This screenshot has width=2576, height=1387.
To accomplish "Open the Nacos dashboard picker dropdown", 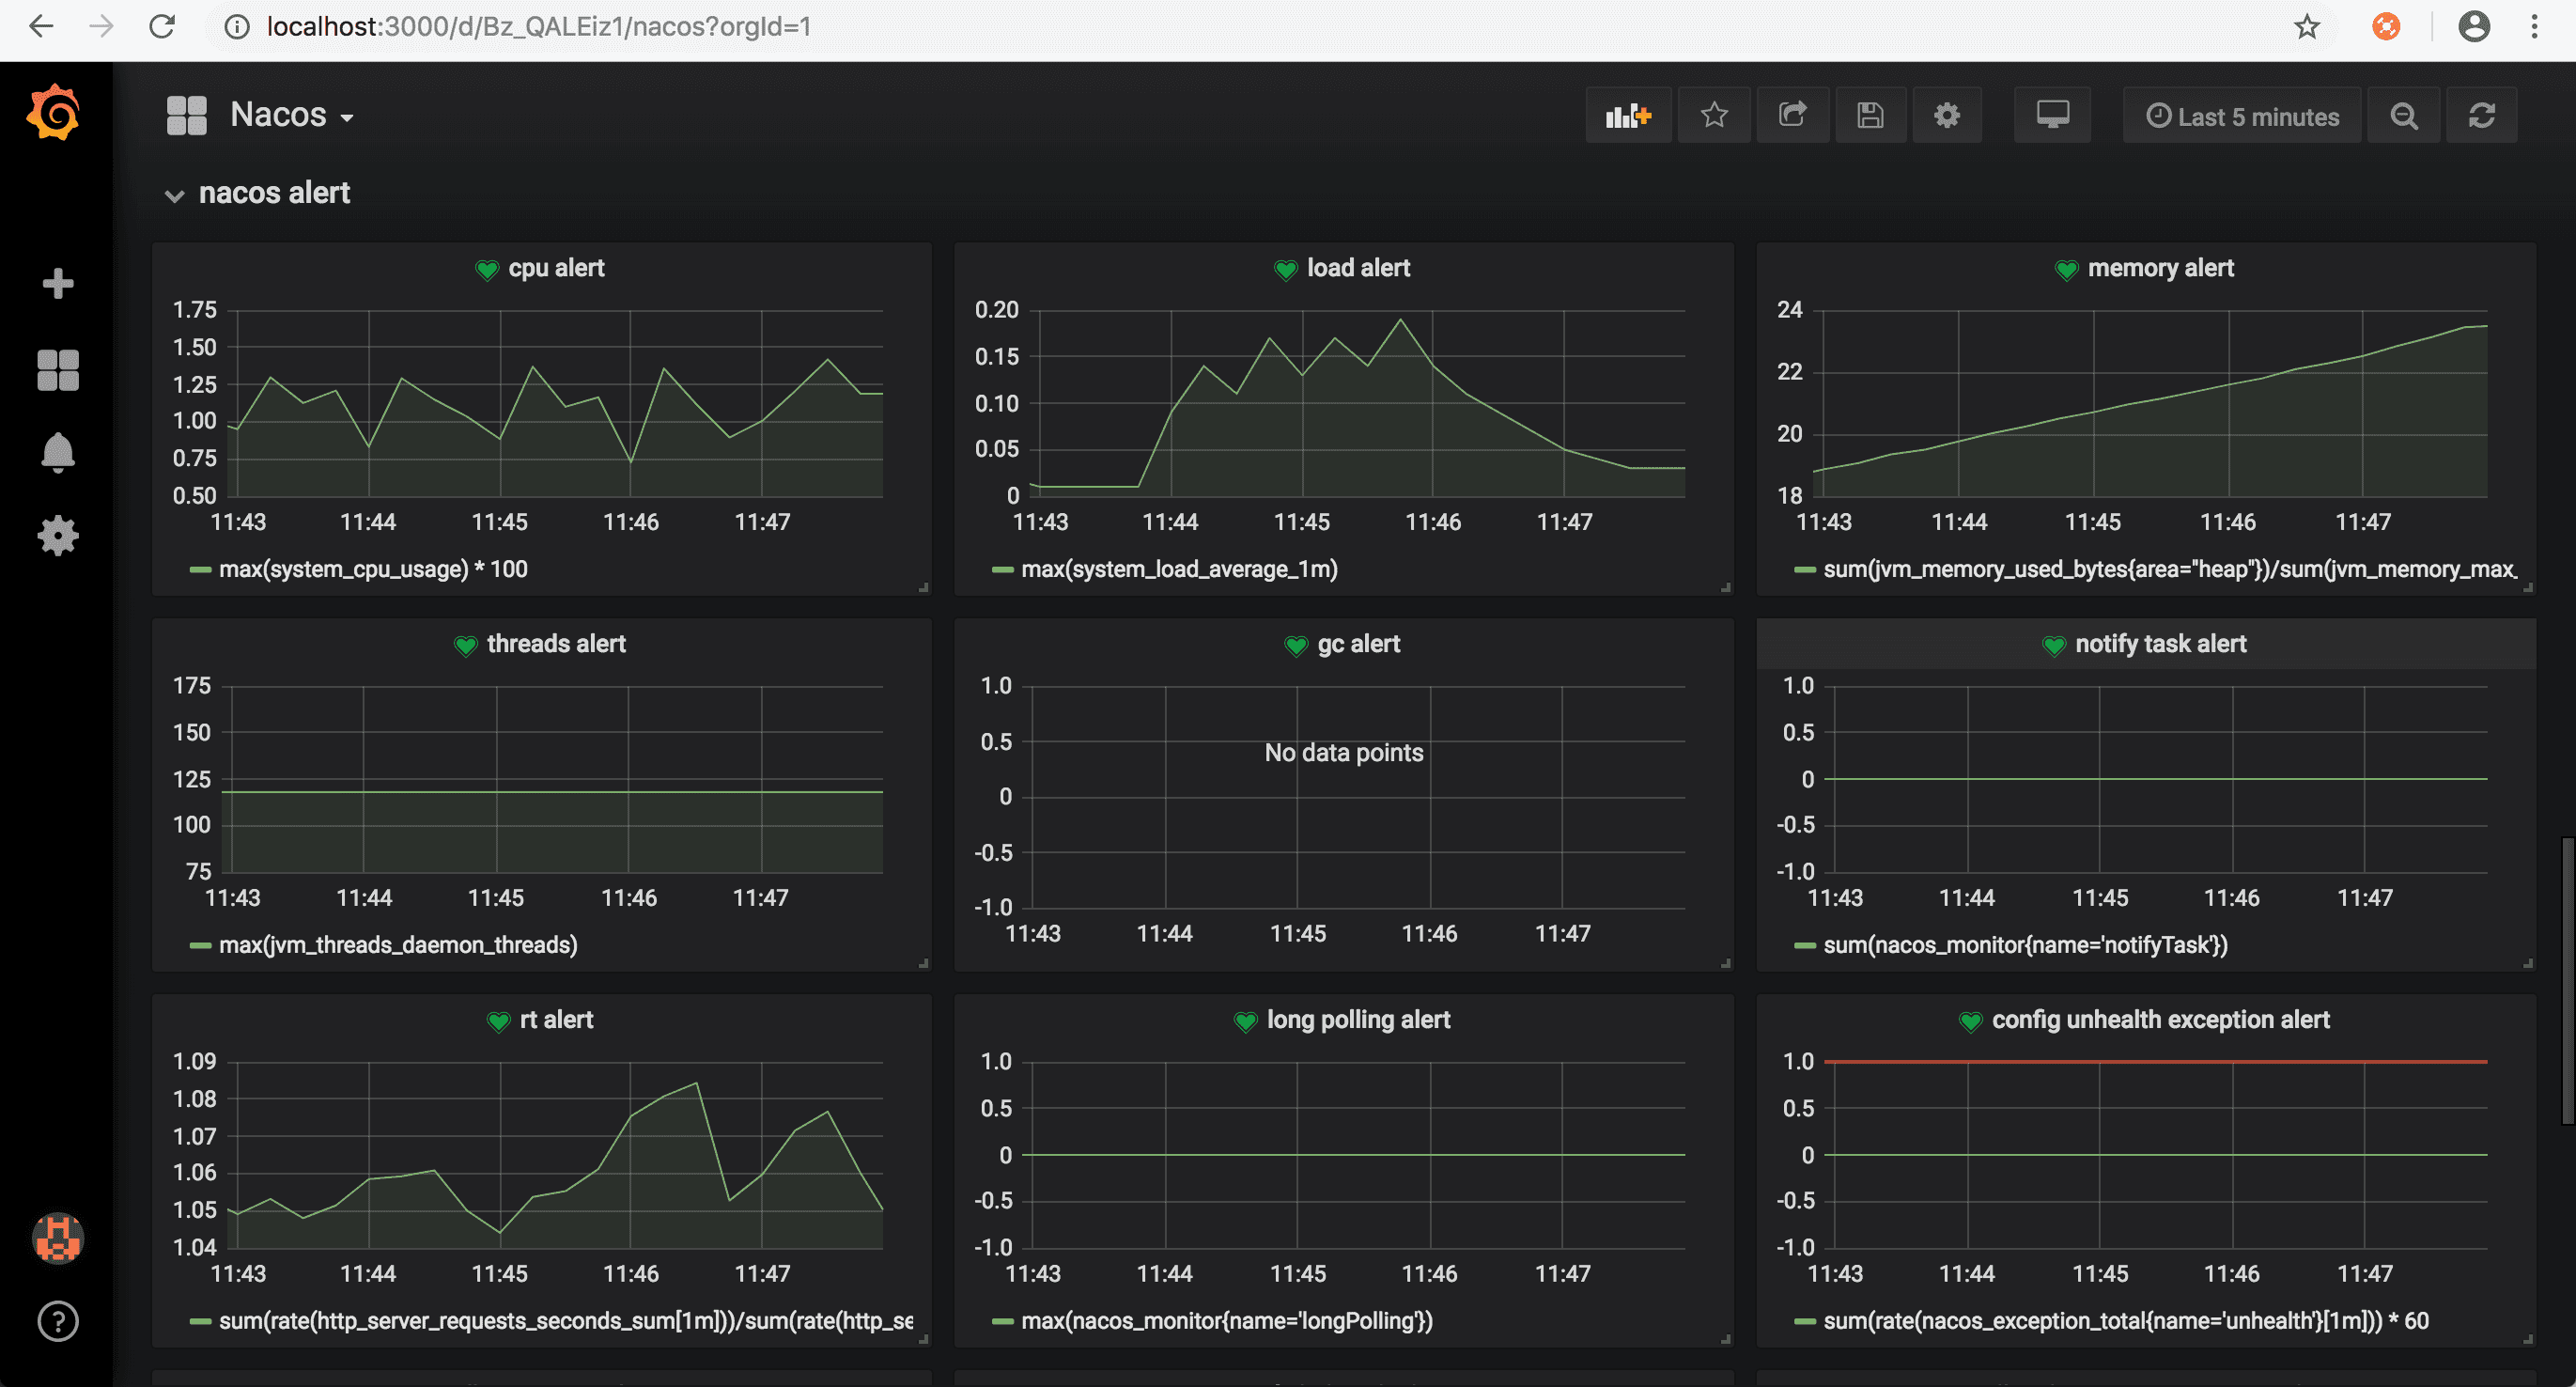I will (x=291, y=115).
